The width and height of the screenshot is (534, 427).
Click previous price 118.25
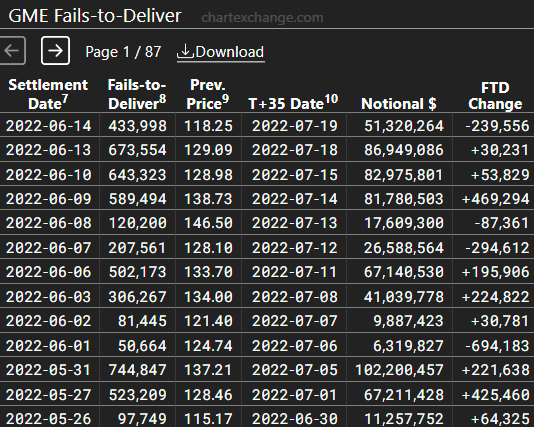(x=208, y=126)
